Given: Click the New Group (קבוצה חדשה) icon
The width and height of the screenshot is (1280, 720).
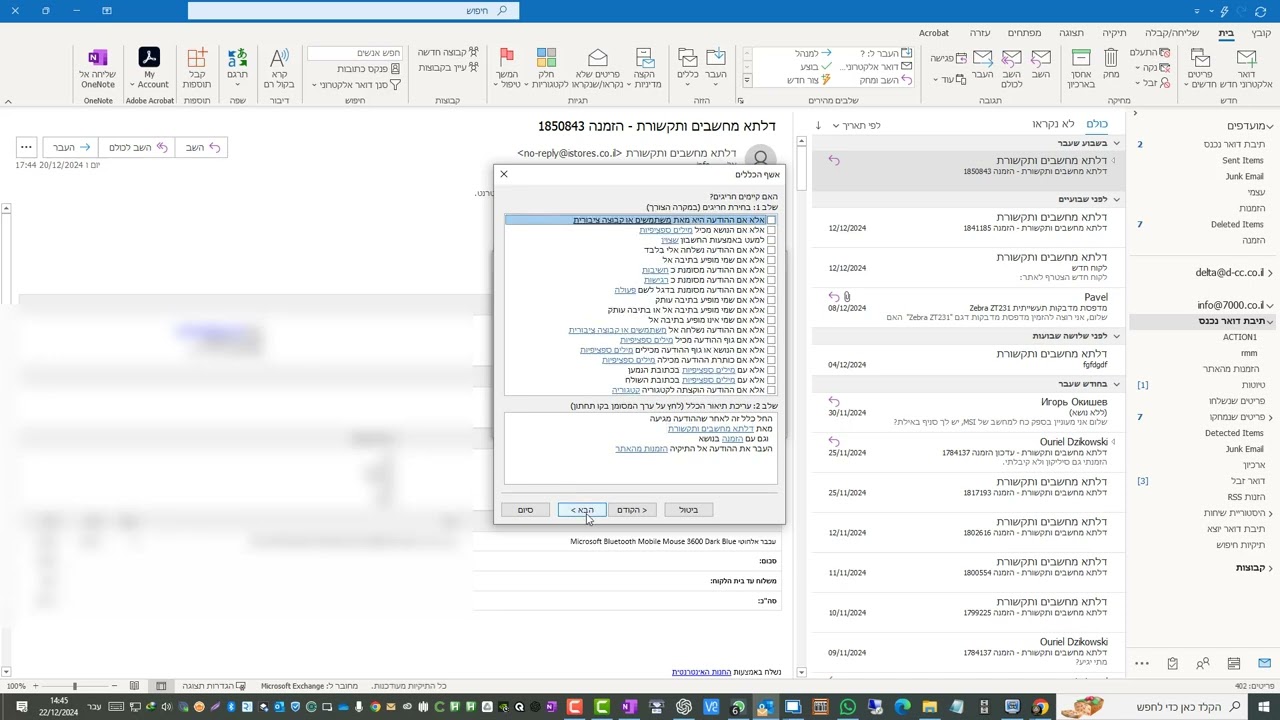Looking at the screenshot, I should 474,52.
